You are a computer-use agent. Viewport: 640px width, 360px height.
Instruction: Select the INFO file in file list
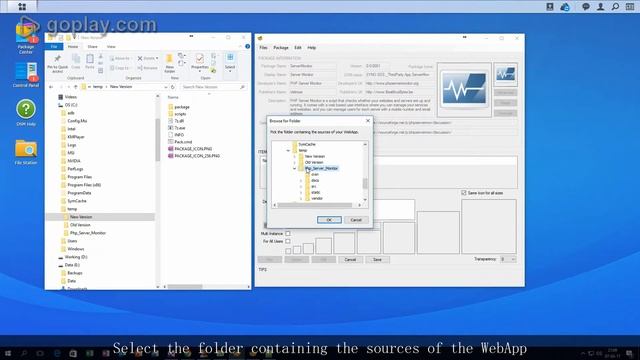(176, 135)
